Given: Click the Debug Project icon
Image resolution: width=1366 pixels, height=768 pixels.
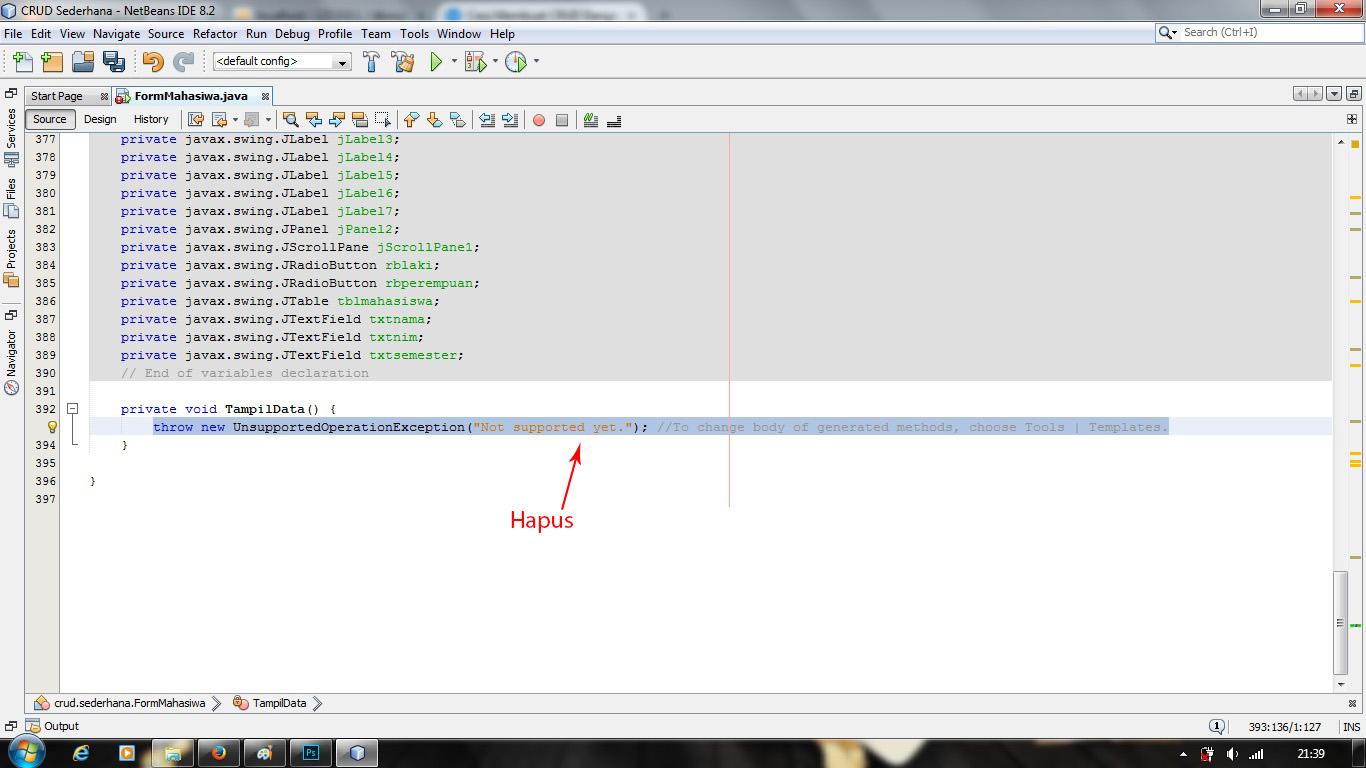Looking at the screenshot, I should coord(475,62).
